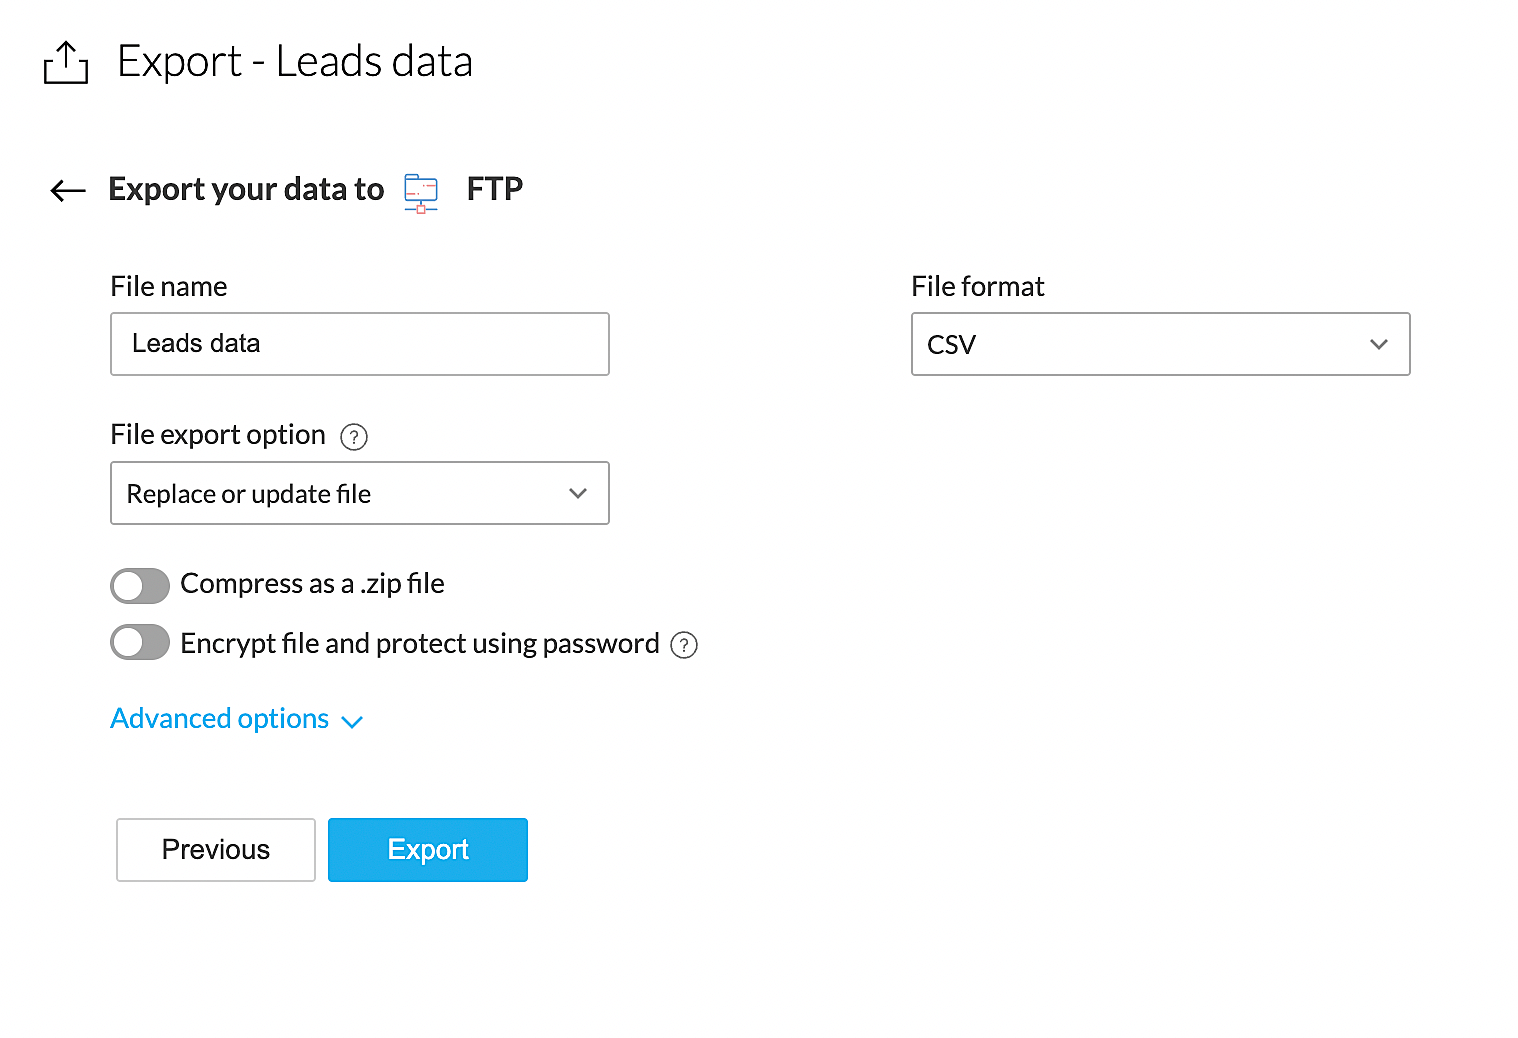Click the chevron in Replace or update file
This screenshot has width=1518, height=1038.
point(578,493)
